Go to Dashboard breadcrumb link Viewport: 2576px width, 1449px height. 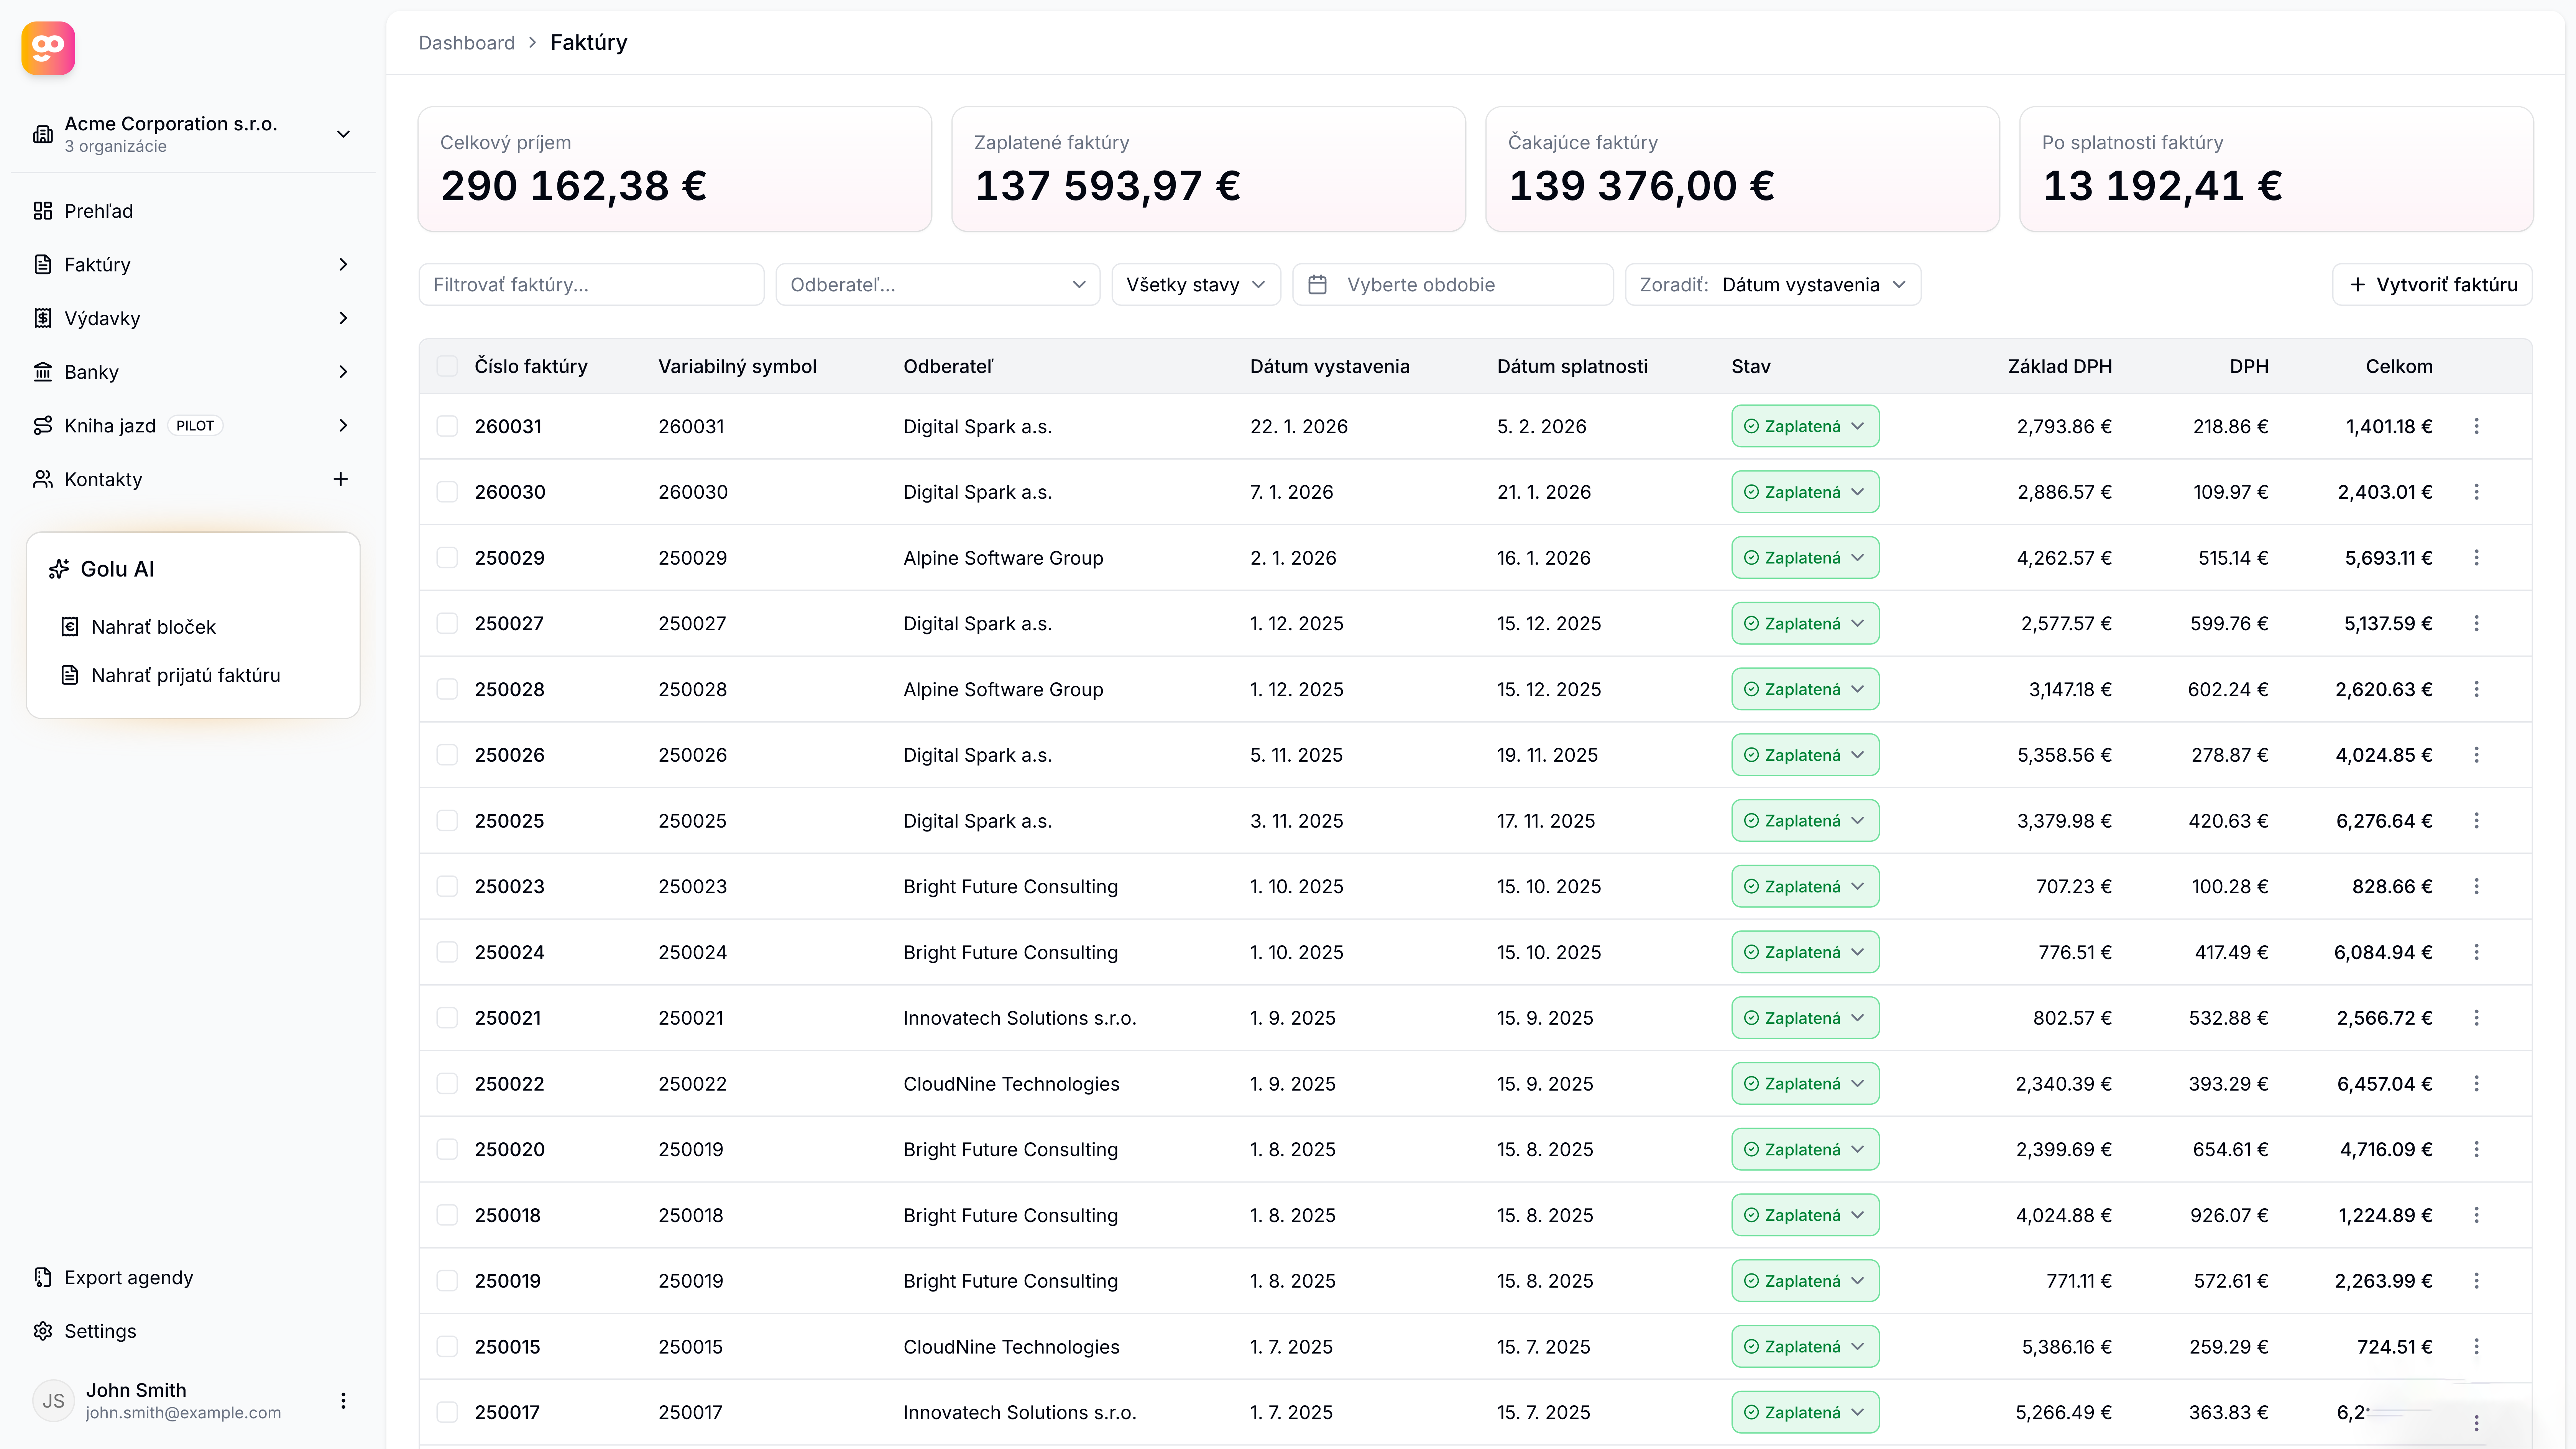pyautogui.click(x=467, y=43)
